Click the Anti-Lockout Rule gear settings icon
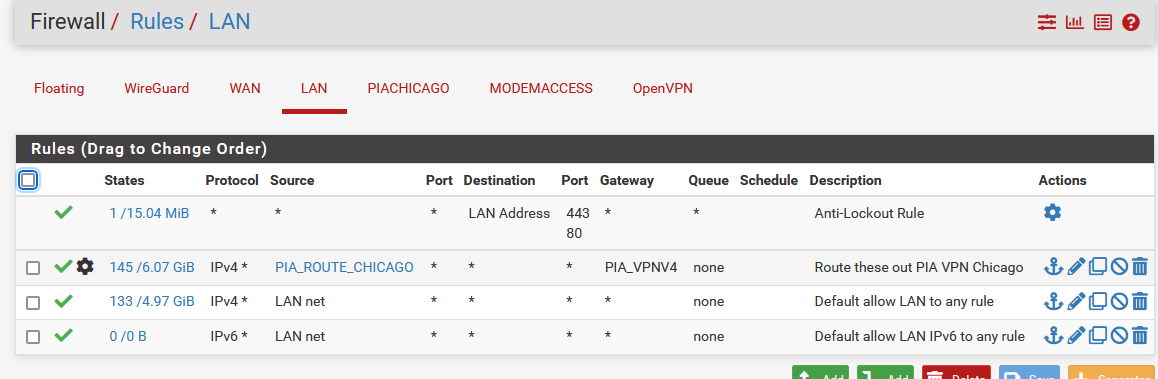Screen dimensions: 1158x379 click(x=1052, y=213)
